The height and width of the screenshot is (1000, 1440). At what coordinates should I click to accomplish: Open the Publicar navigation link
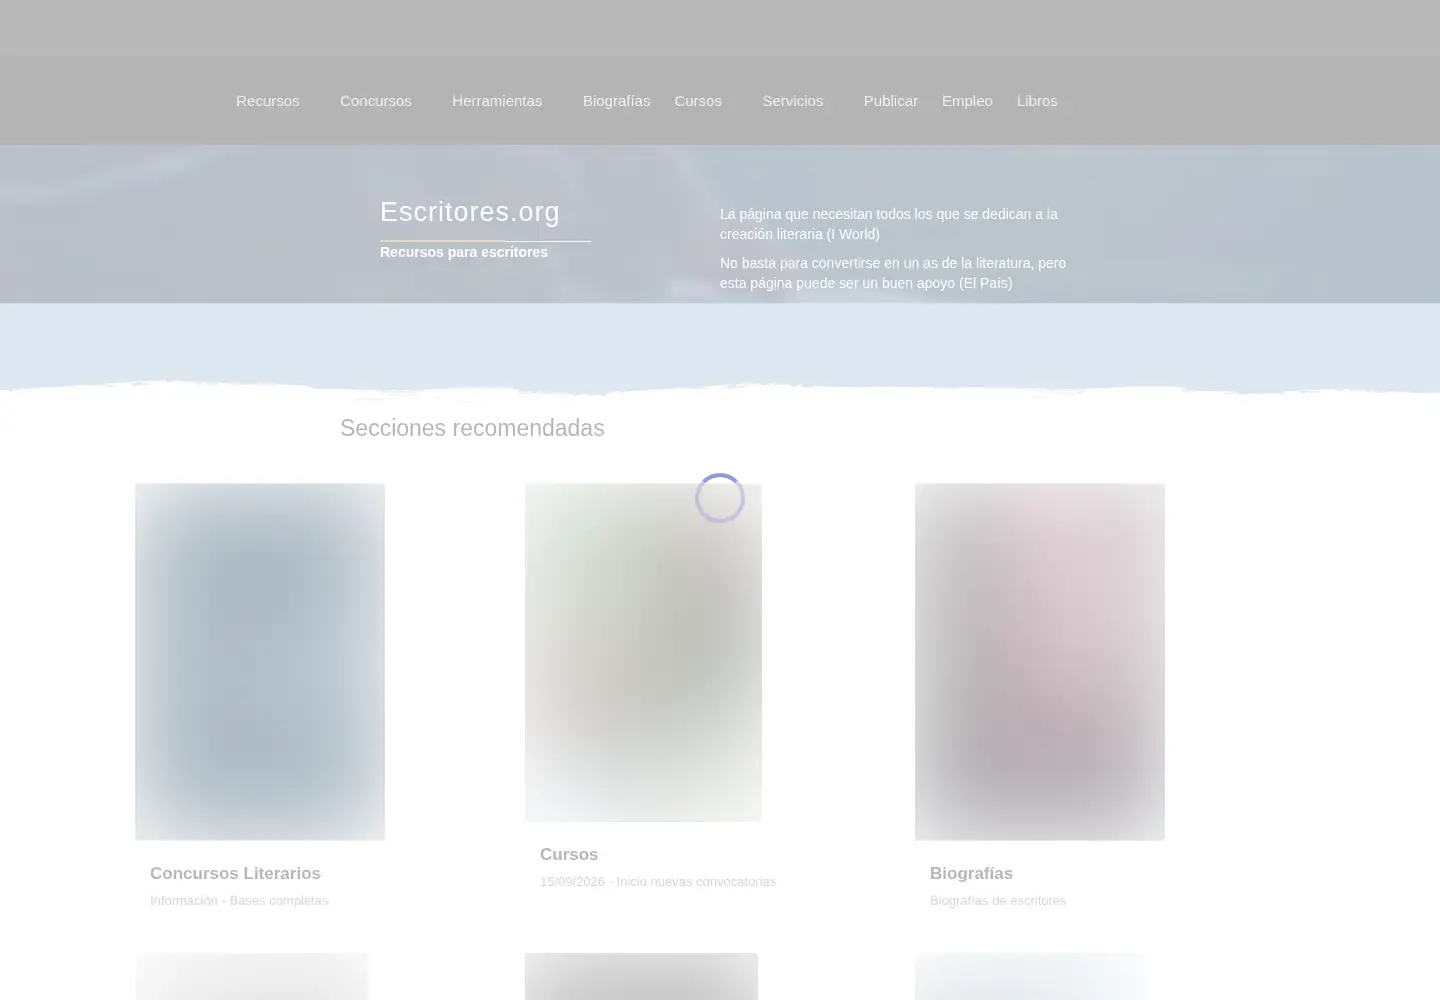(890, 101)
